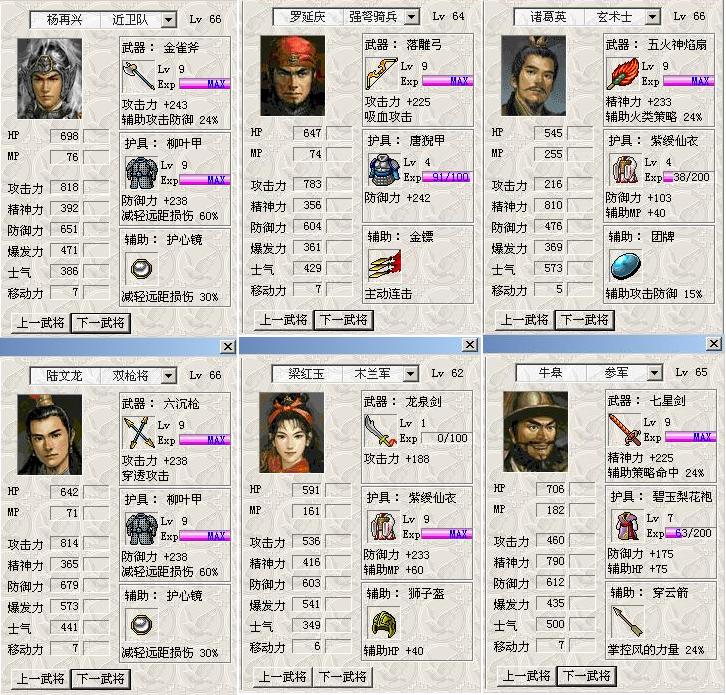Click the 唐猊甲 Exp 91/100 progress bar
The height and width of the screenshot is (695, 726).
click(446, 177)
